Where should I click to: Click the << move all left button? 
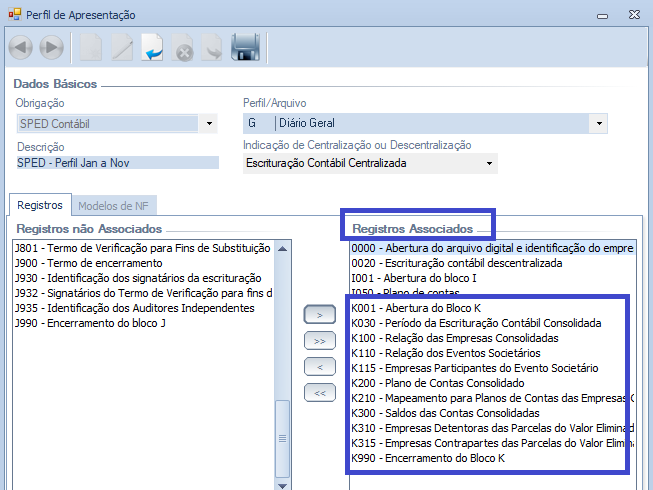coord(319,393)
